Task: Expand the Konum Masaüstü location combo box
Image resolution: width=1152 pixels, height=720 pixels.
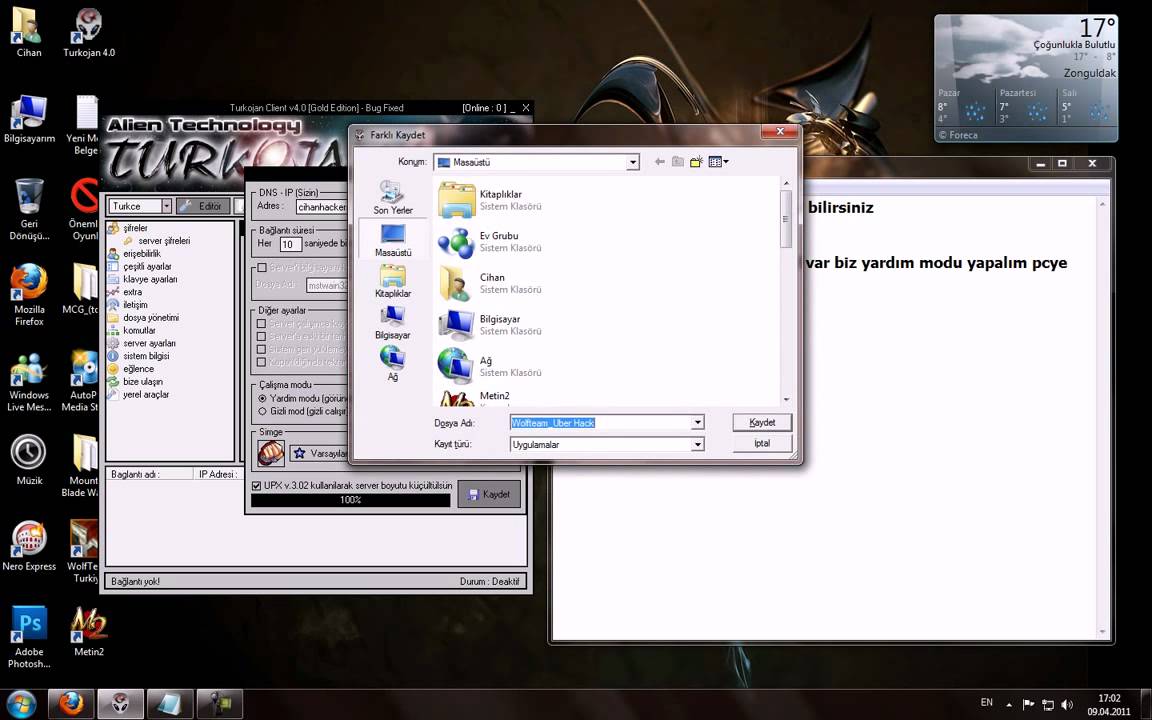Action: point(633,162)
